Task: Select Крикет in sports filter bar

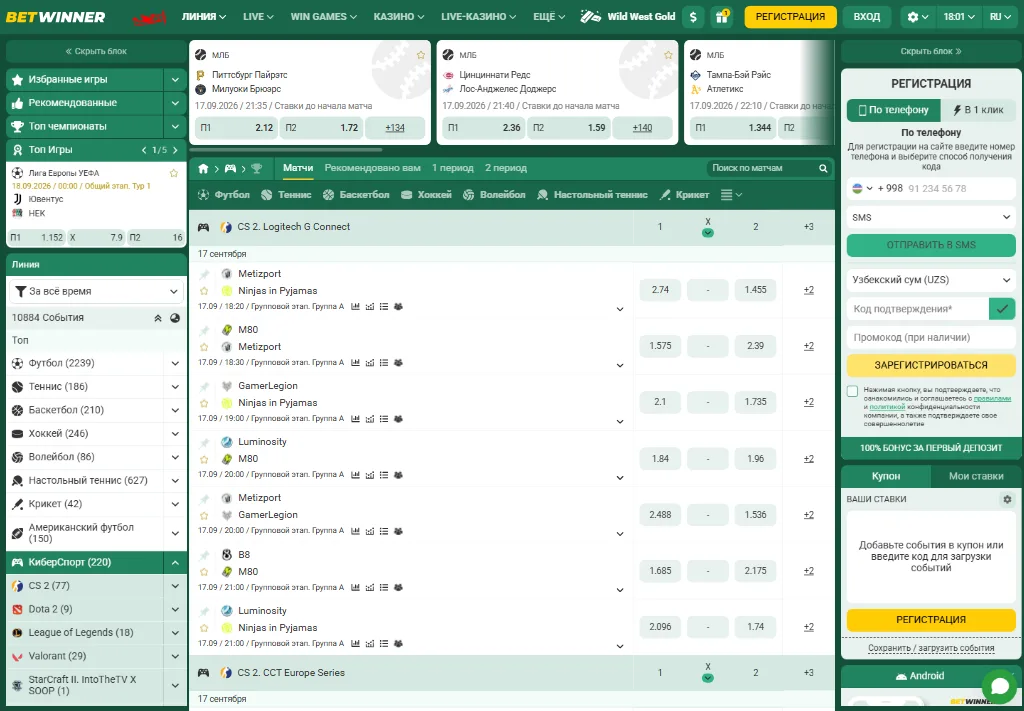Action: (x=684, y=195)
